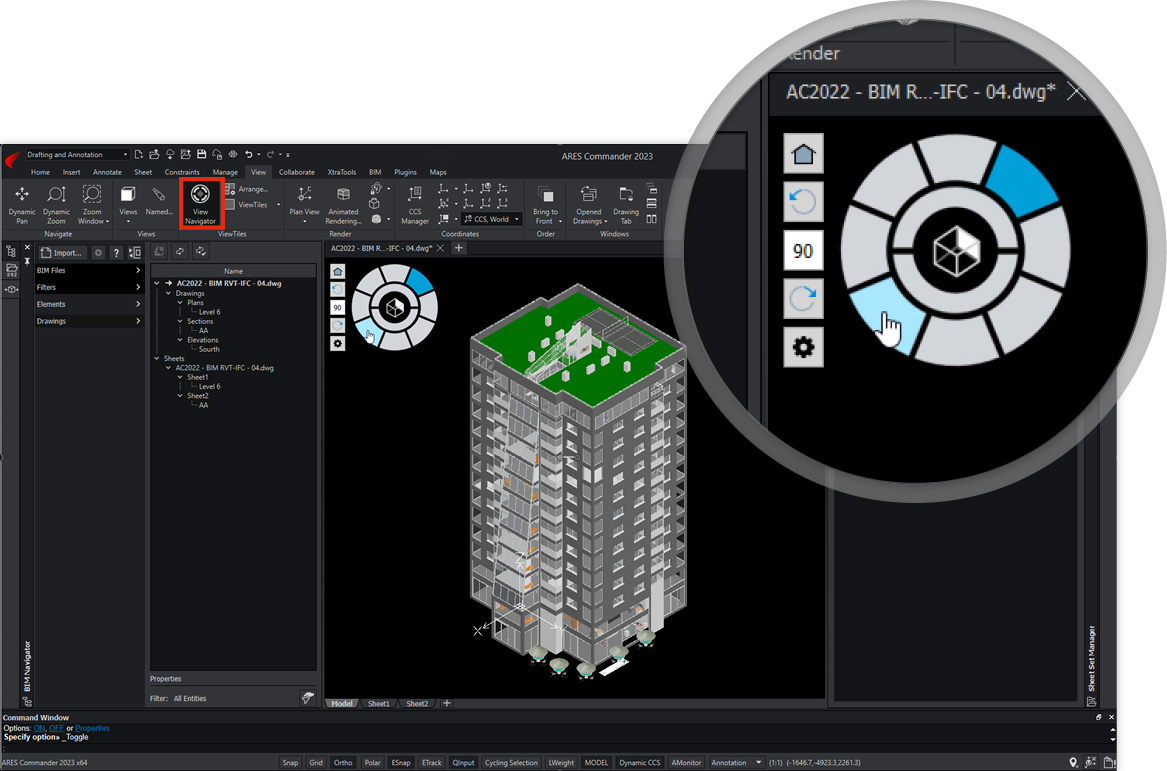Open the CCS Manager
The width and height of the screenshot is (1167, 771).
[x=415, y=205]
